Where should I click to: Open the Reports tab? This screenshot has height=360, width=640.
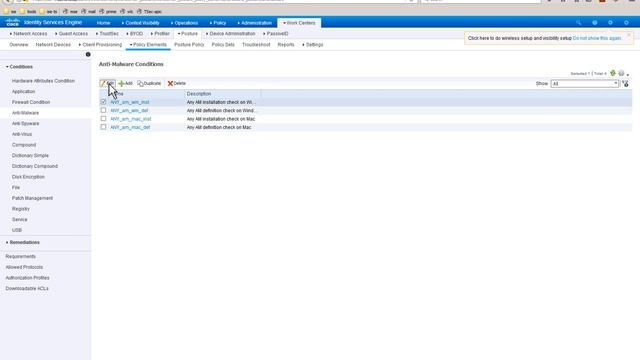286,44
